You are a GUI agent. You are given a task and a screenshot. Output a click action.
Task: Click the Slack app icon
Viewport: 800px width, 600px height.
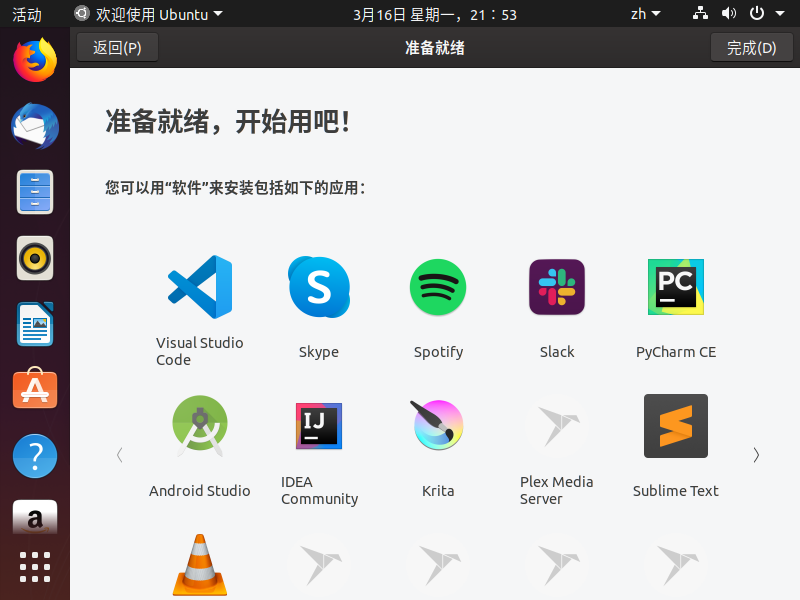pos(557,287)
